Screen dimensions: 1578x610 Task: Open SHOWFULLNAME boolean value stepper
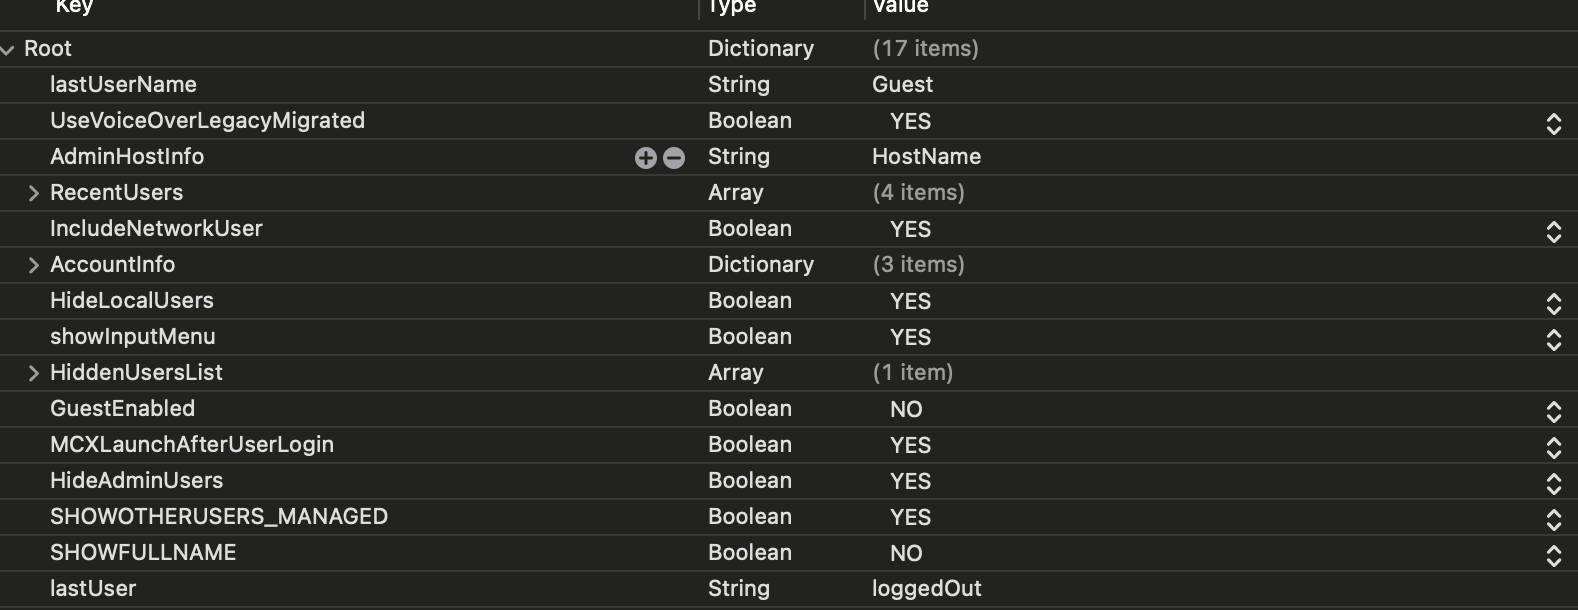pyautogui.click(x=1553, y=555)
